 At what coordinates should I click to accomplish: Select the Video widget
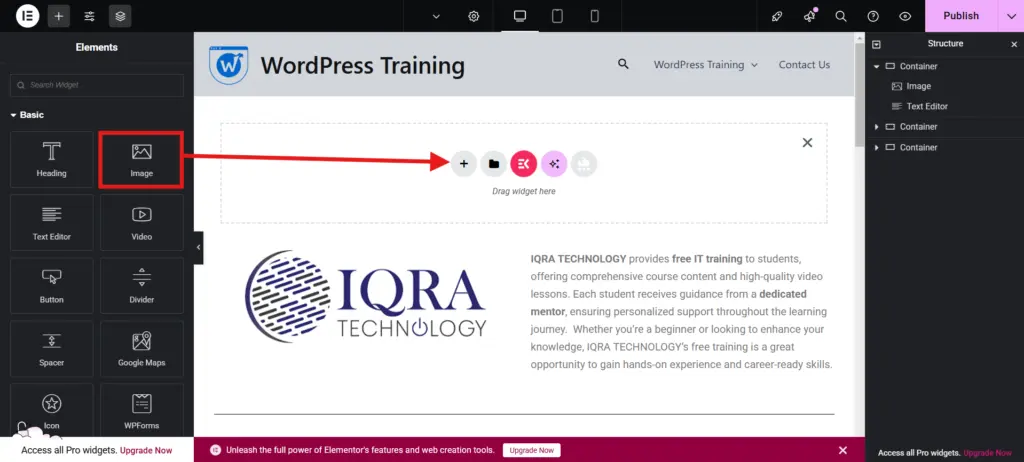[x=142, y=222]
